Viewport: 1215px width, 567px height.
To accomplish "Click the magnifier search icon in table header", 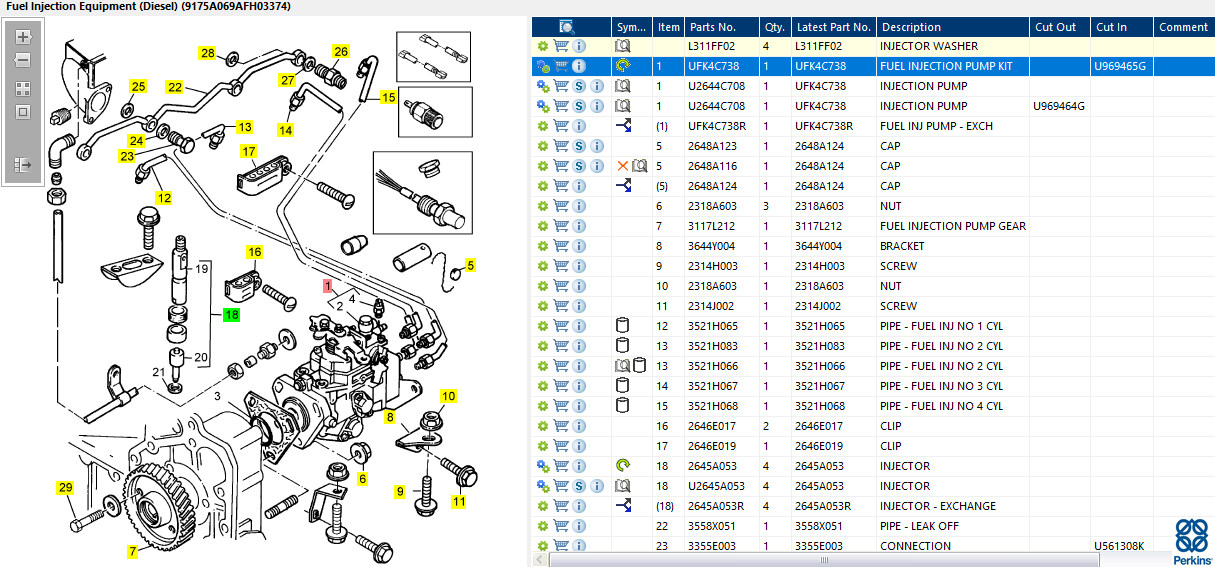I will click(567, 27).
